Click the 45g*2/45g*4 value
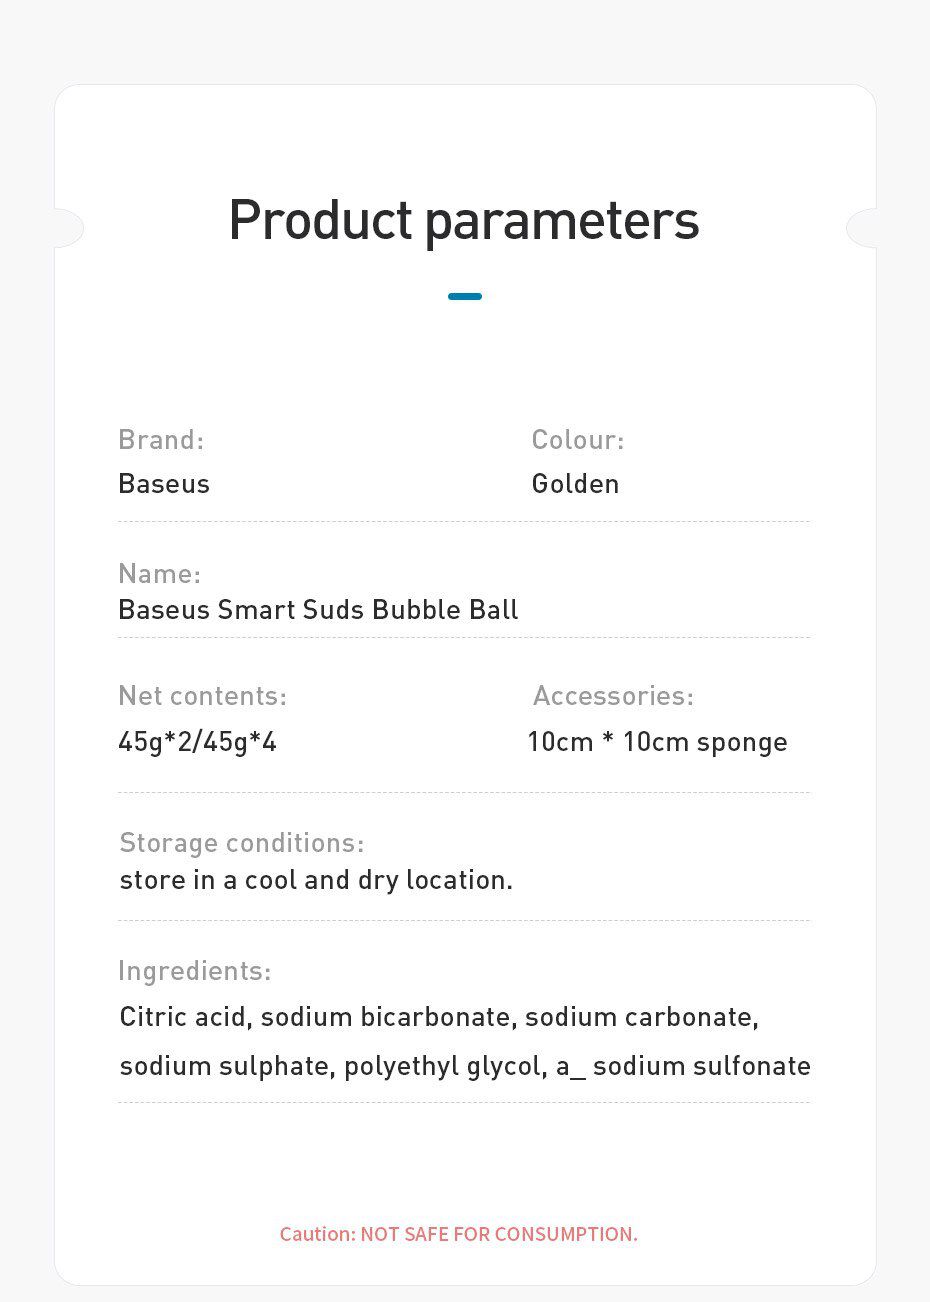This screenshot has width=930, height=1302. (198, 742)
